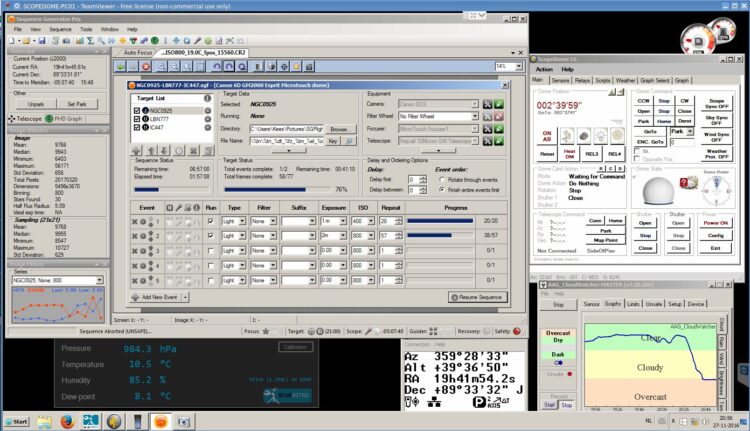
Task: Open the Action menu in ScopeDome
Action: point(544,69)
